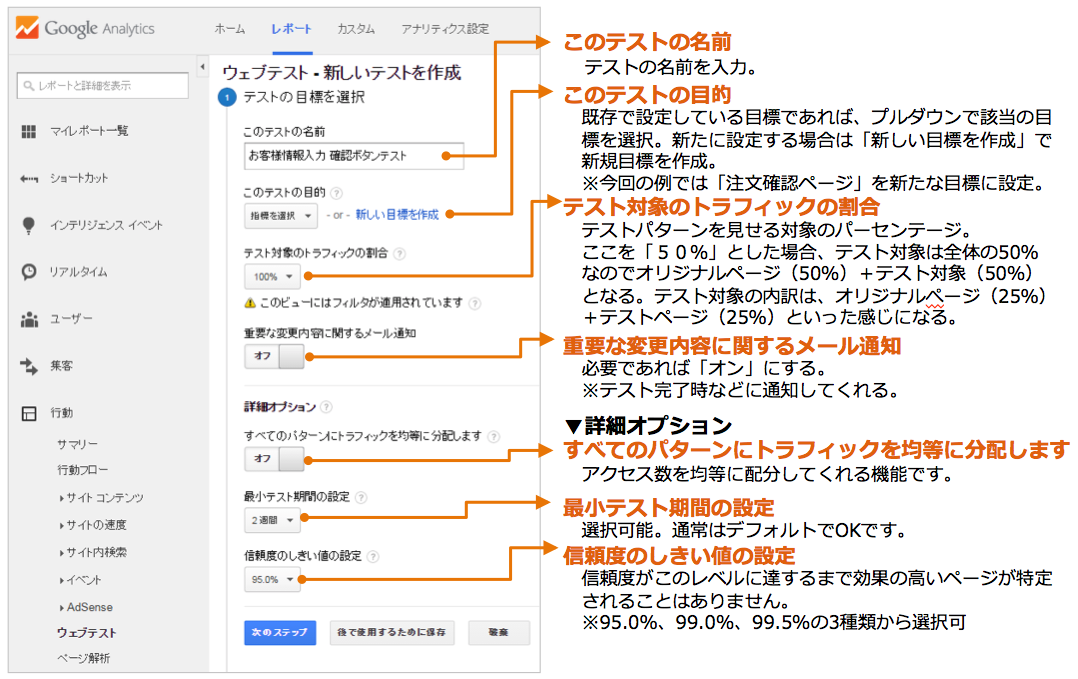Click the レポートと詳細を表示 search box

tap(102, 86)
